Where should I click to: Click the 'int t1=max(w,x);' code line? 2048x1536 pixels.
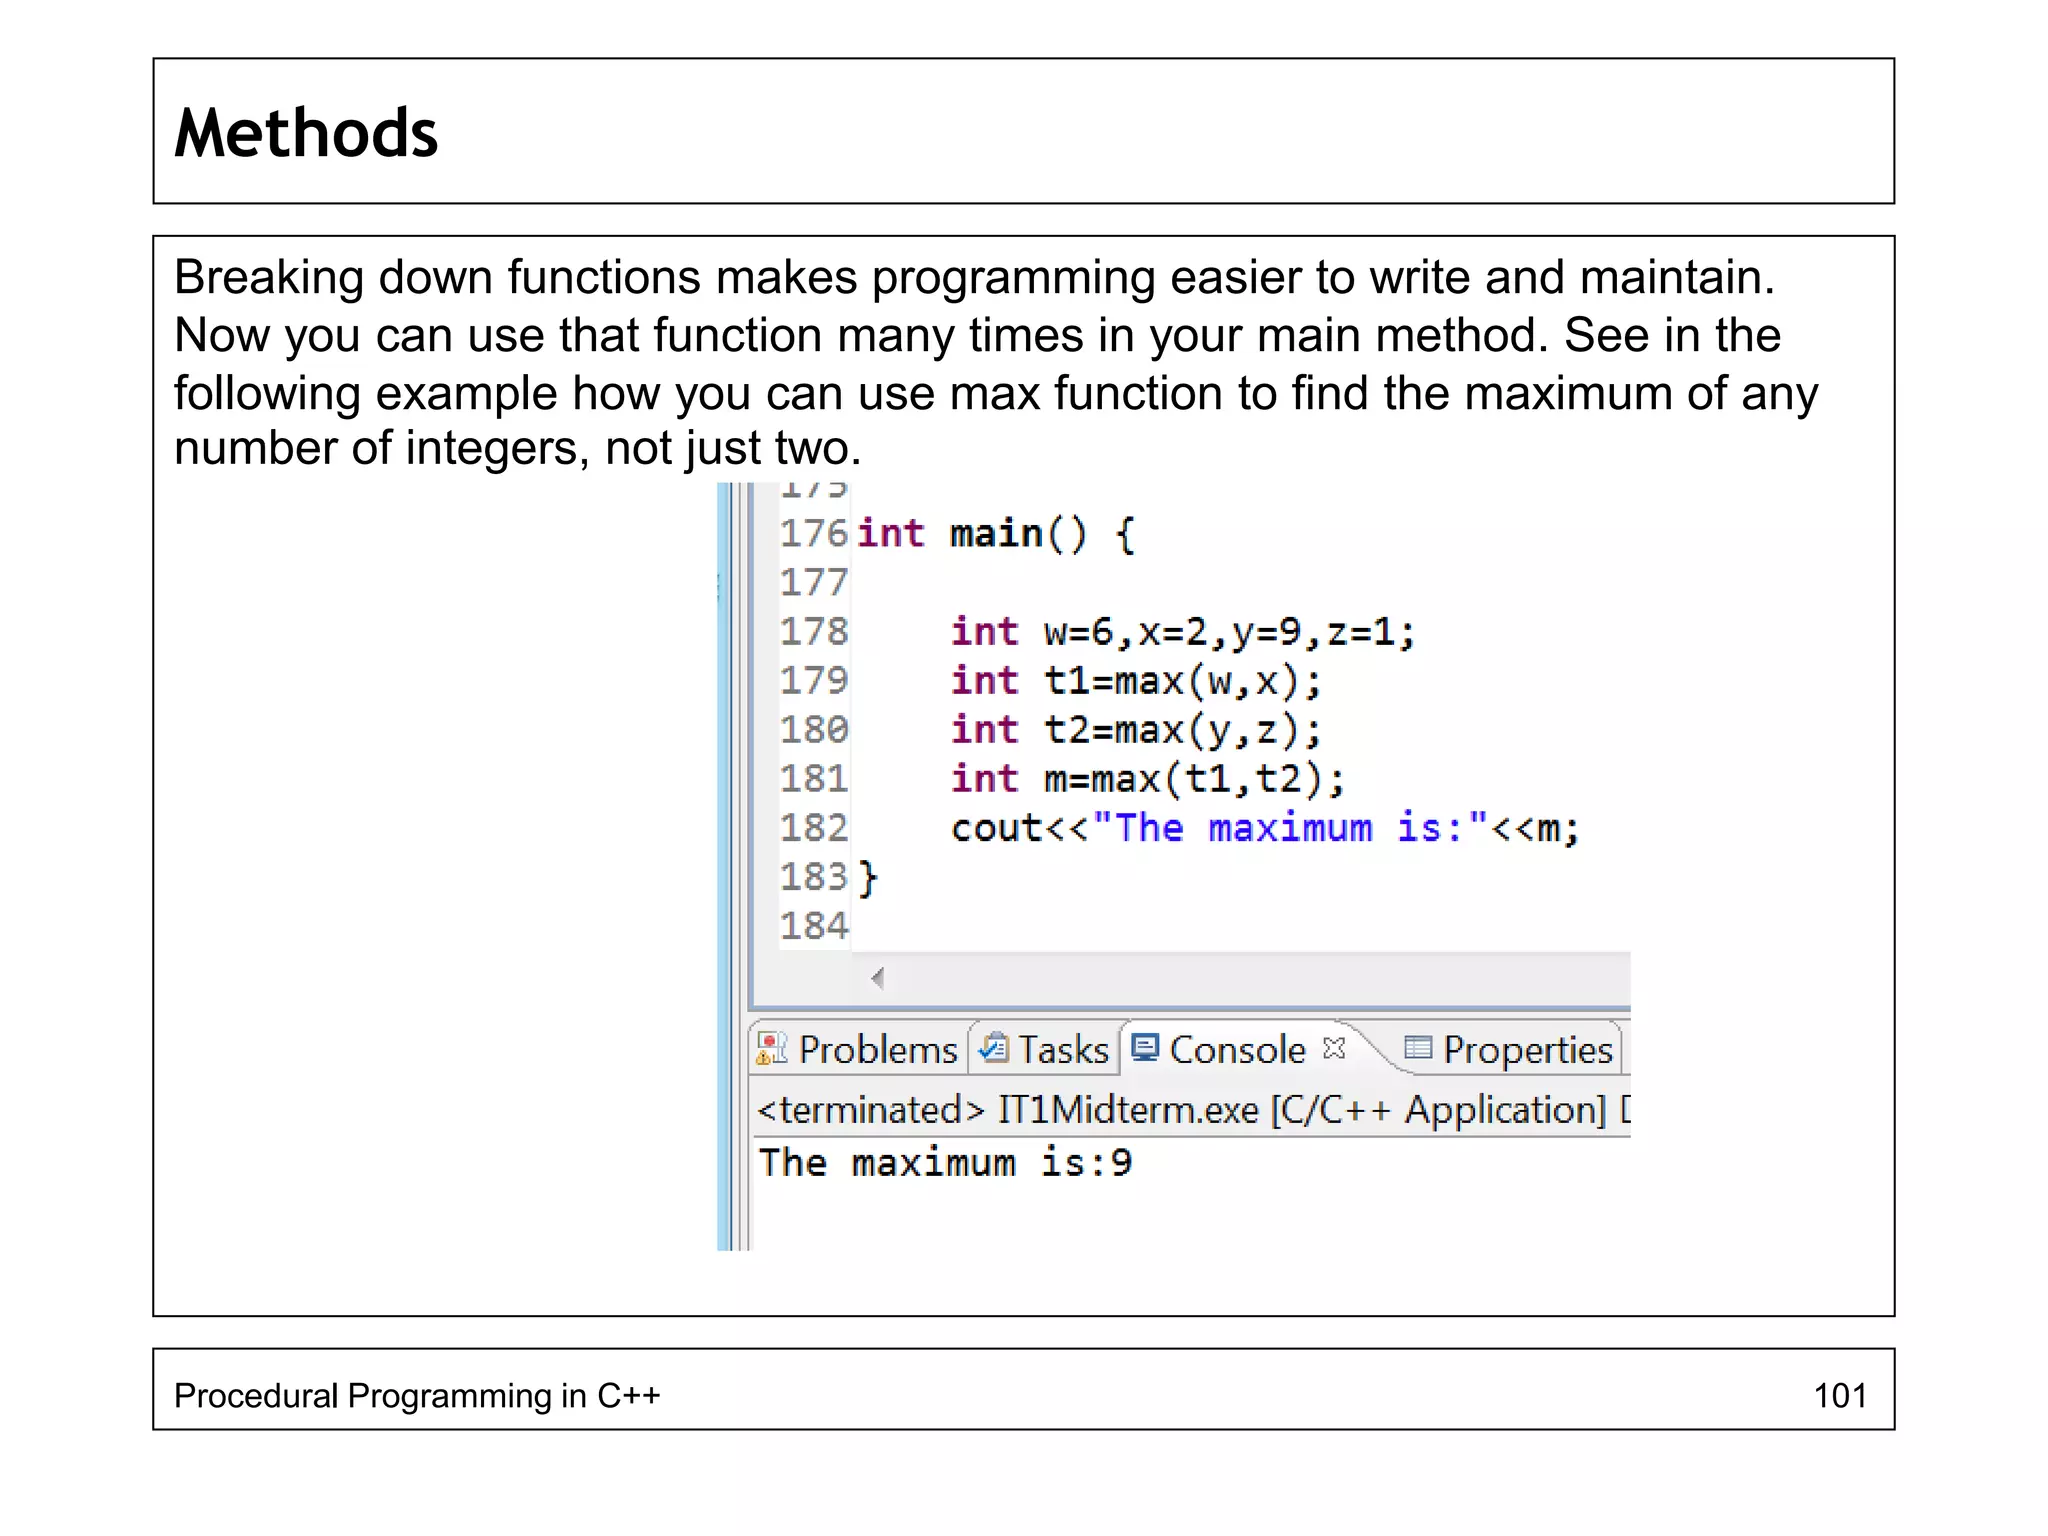point(1136,681)
